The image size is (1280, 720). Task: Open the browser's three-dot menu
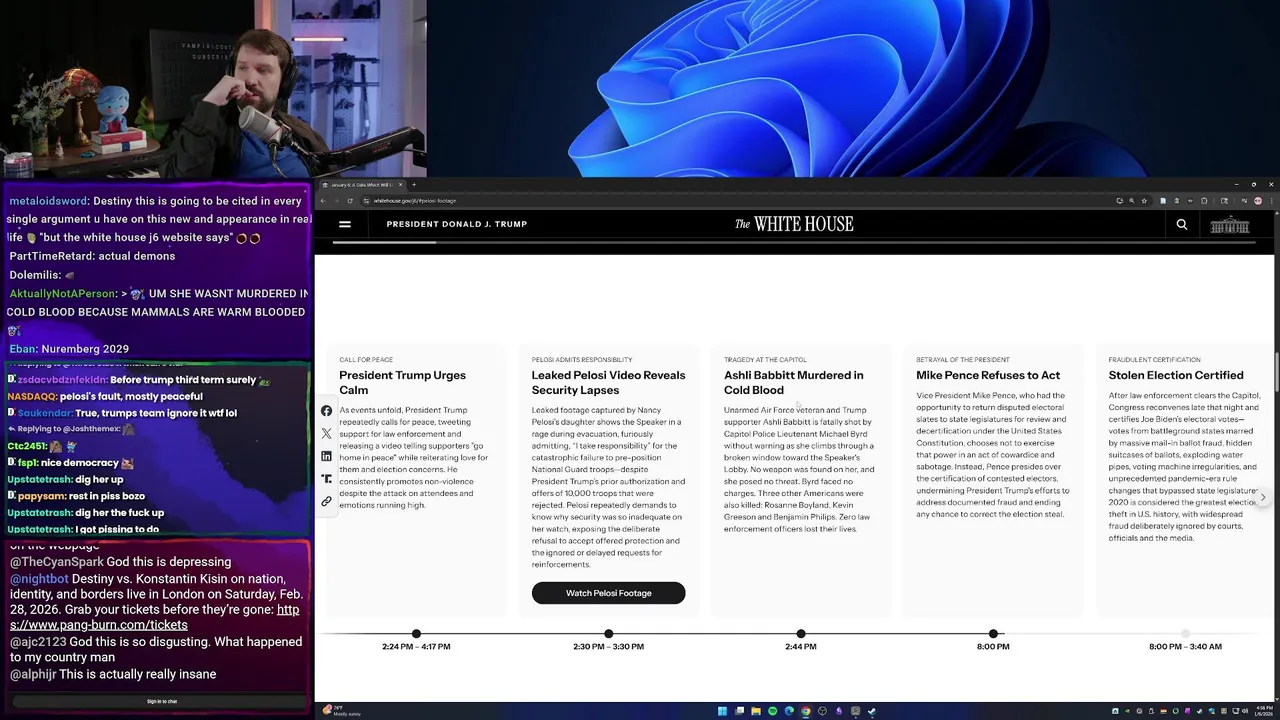coord(1270,200)
